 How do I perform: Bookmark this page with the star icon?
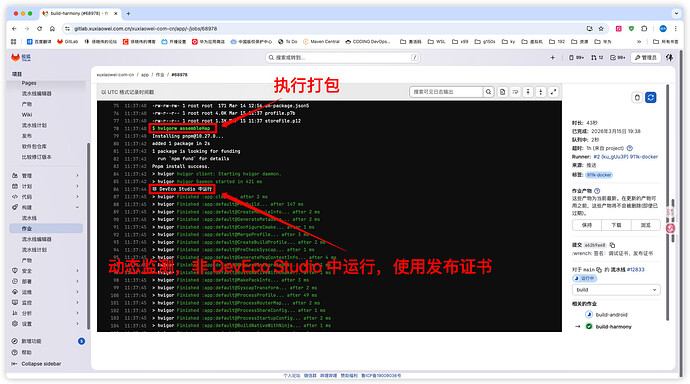point(601,29)
